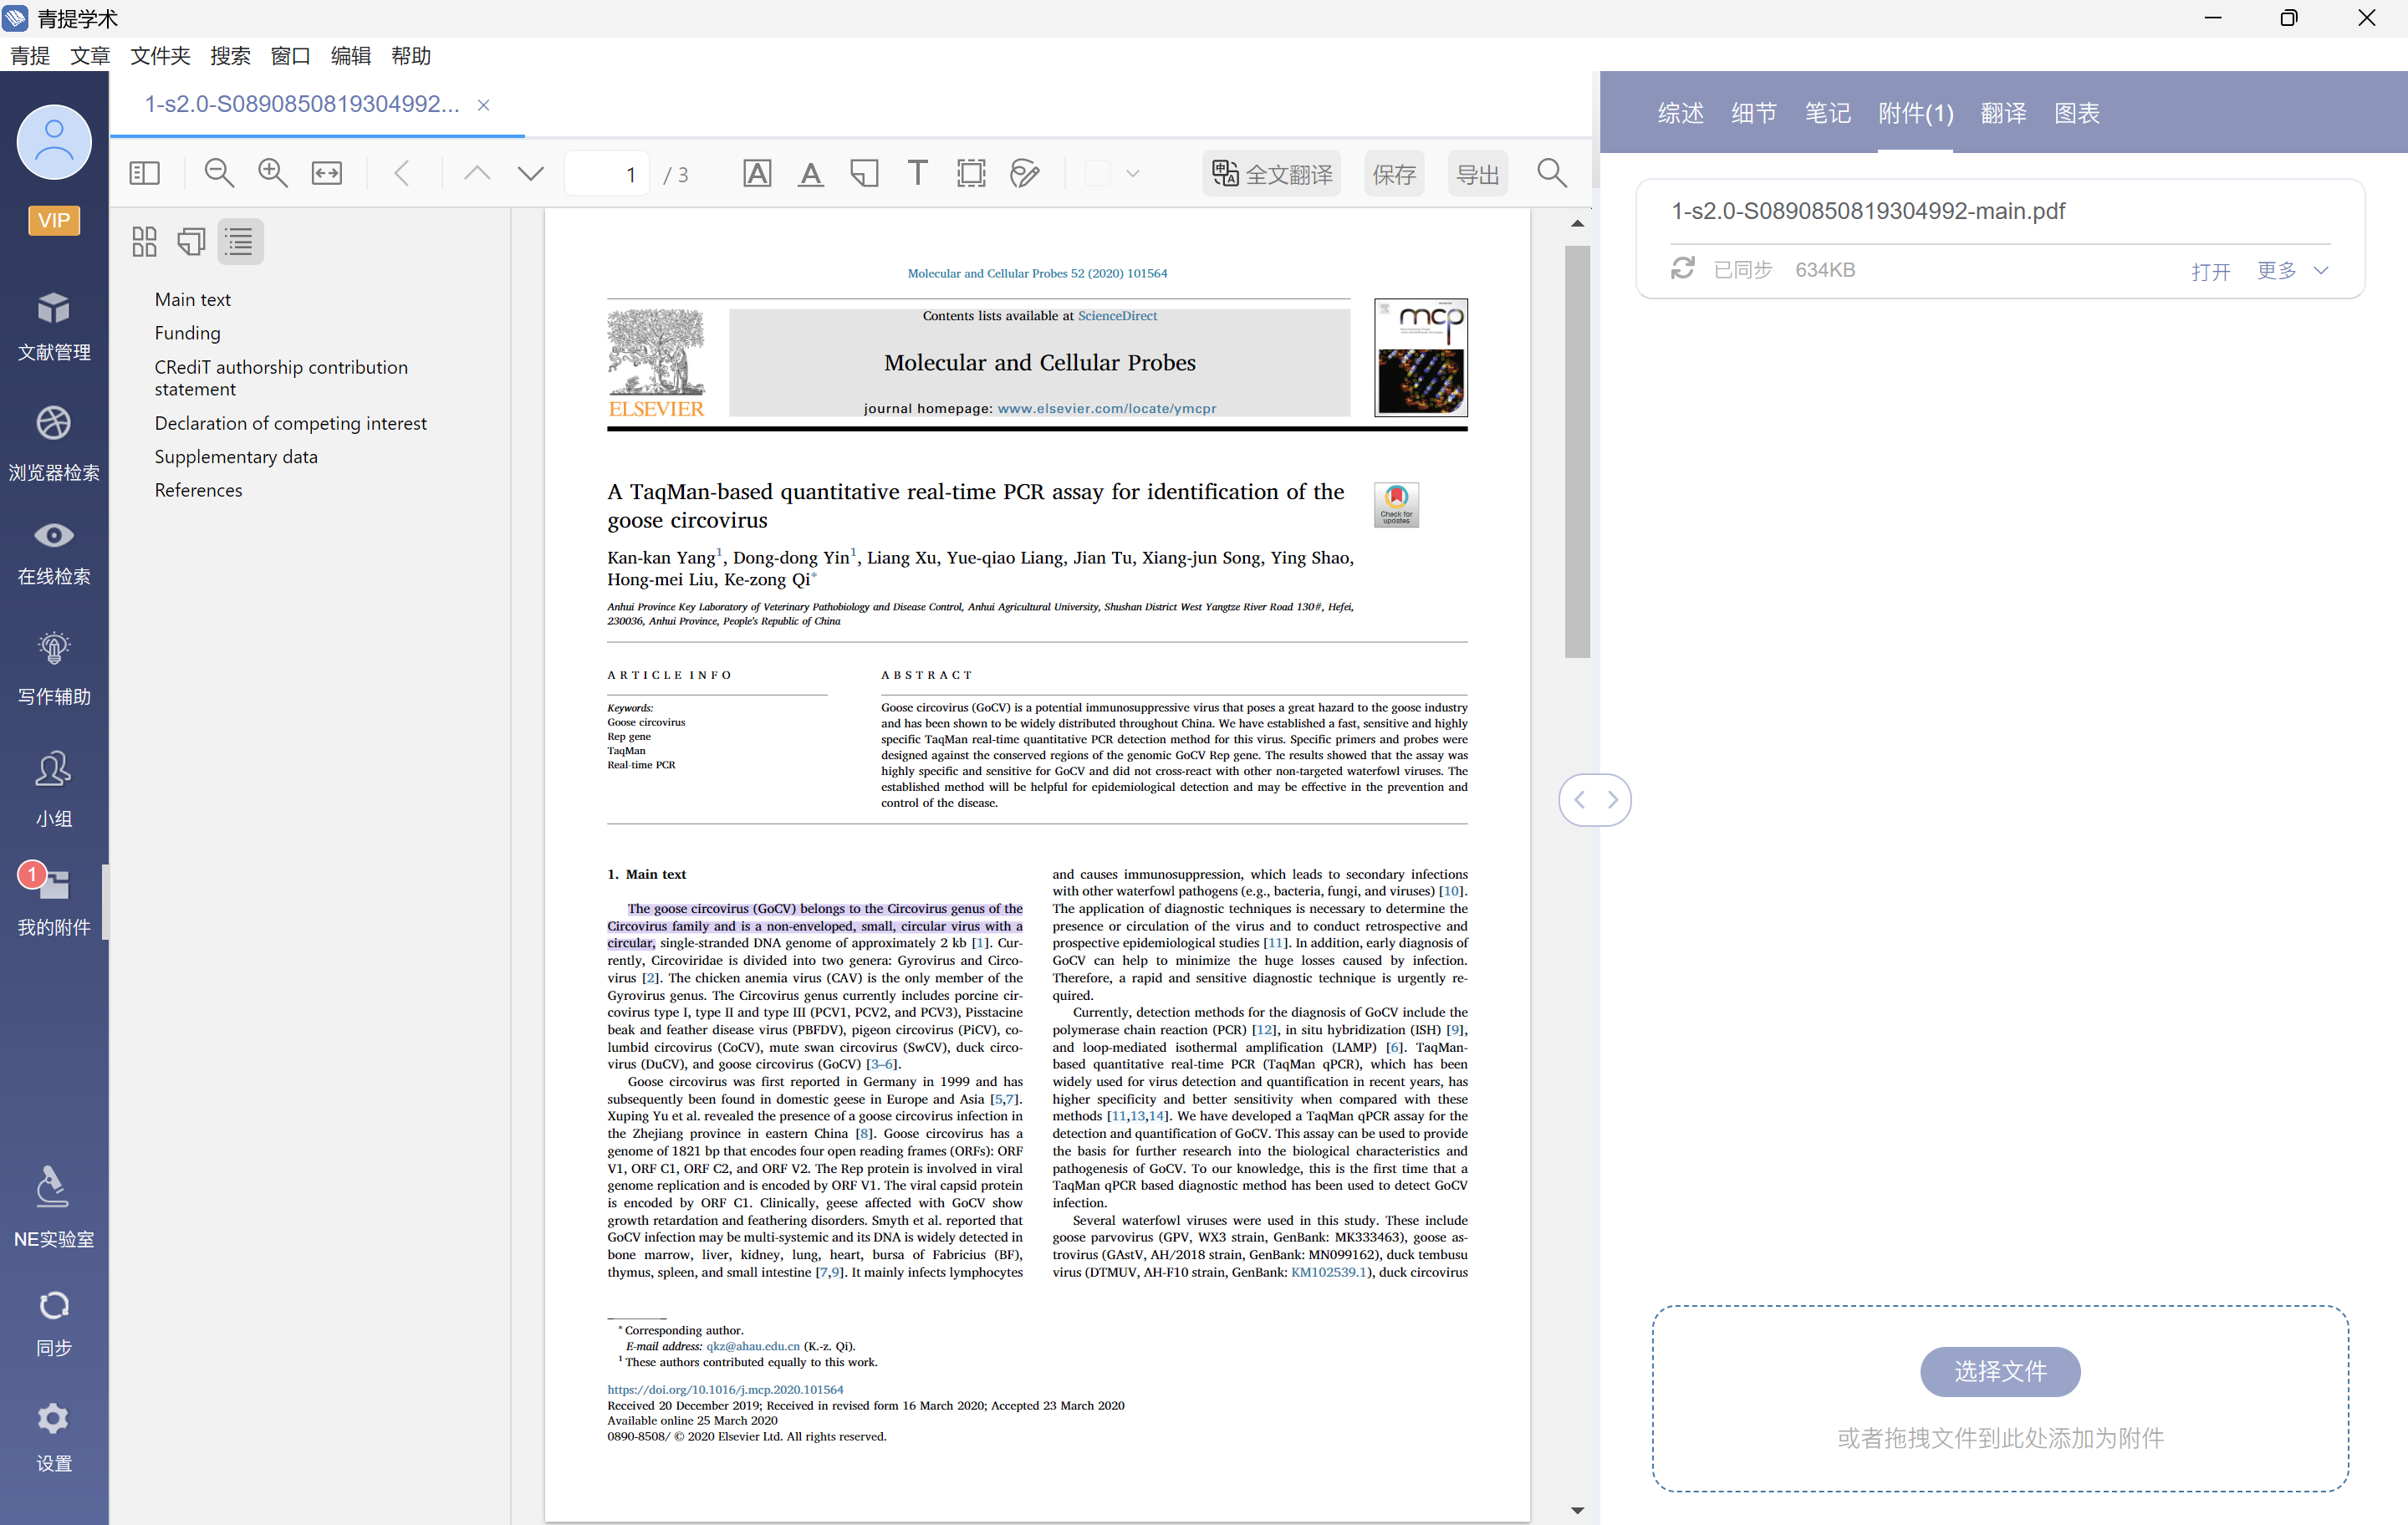This screenshot has width=2408, height=1525.
Task: Open the 文章 menu
Action: point(90,56)
